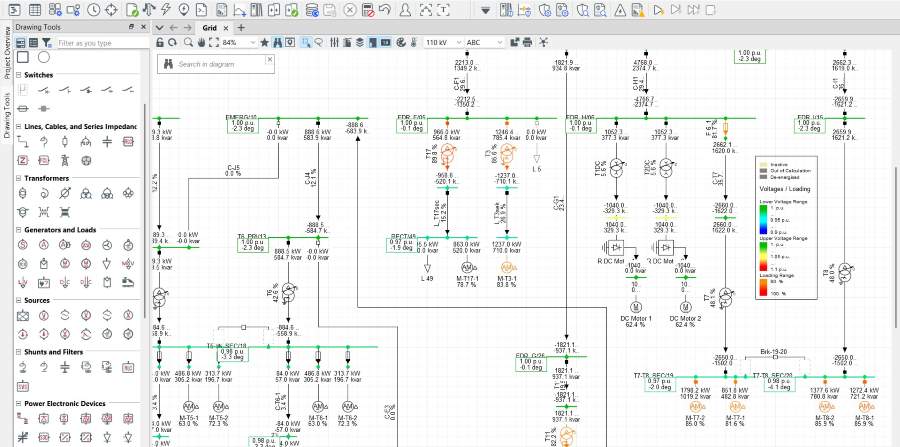900x447 pixels.
Task: Click the print diagram icon
Action: tap(526, 43)
